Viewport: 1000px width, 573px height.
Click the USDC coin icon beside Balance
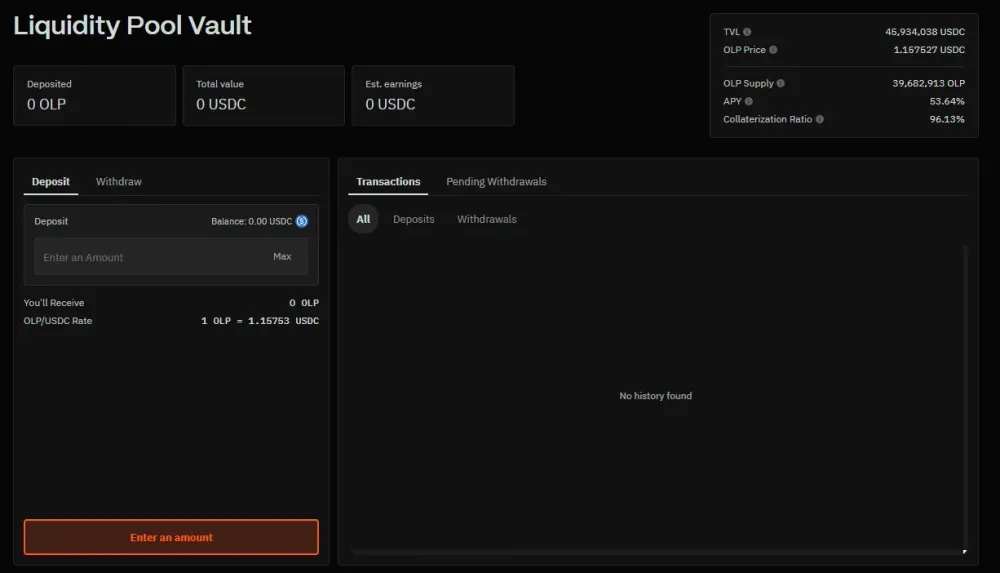click(302, 221)
